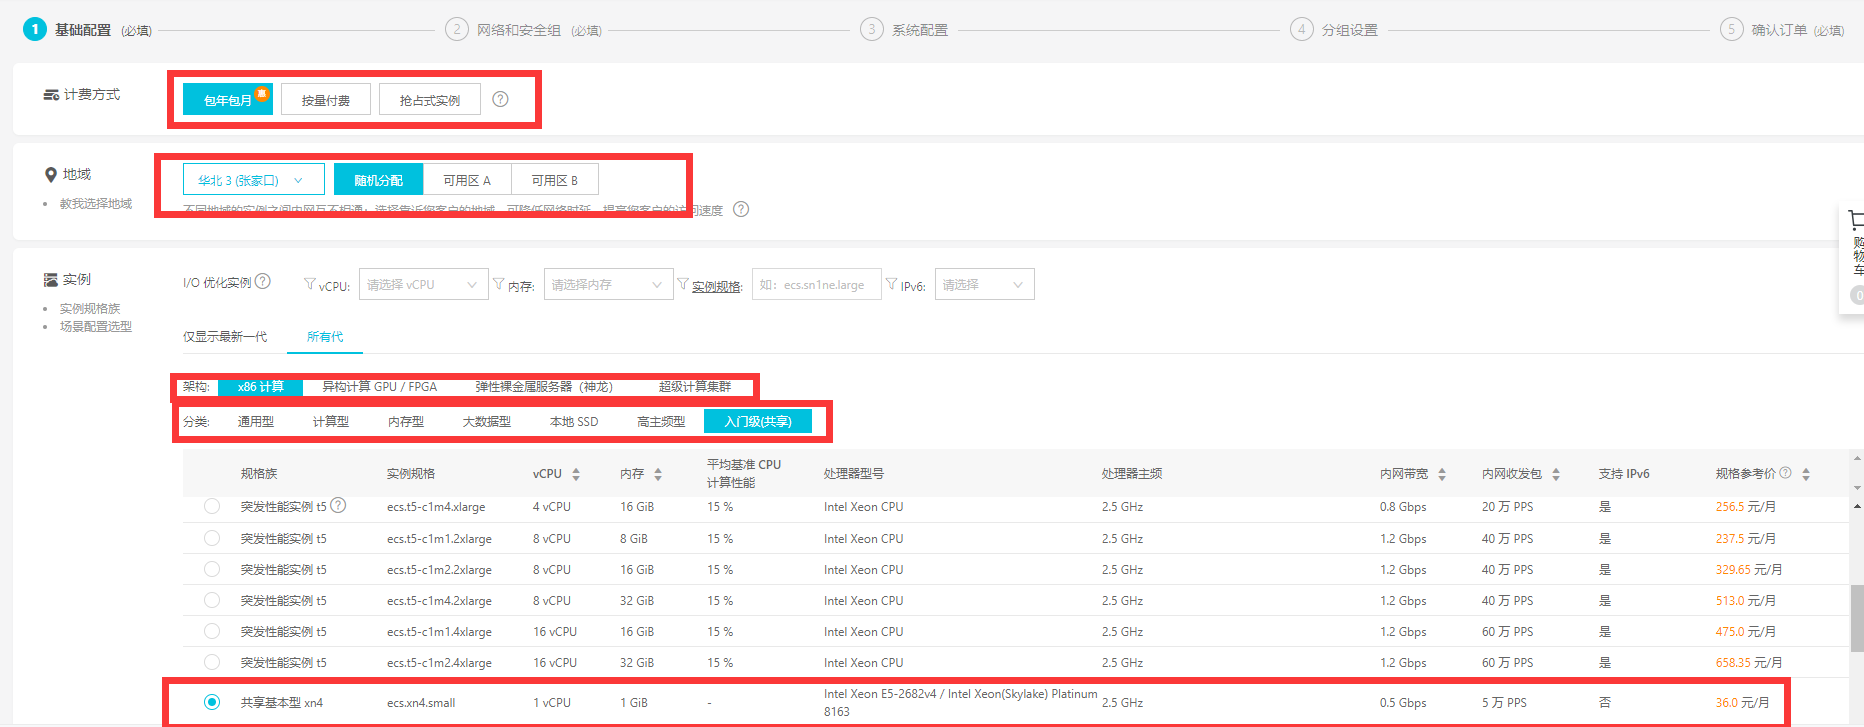Open the IPv6 请选择 dropdown
Image resolution: width=1864 pixels, height=727 pixels.
tap(984, 284)
